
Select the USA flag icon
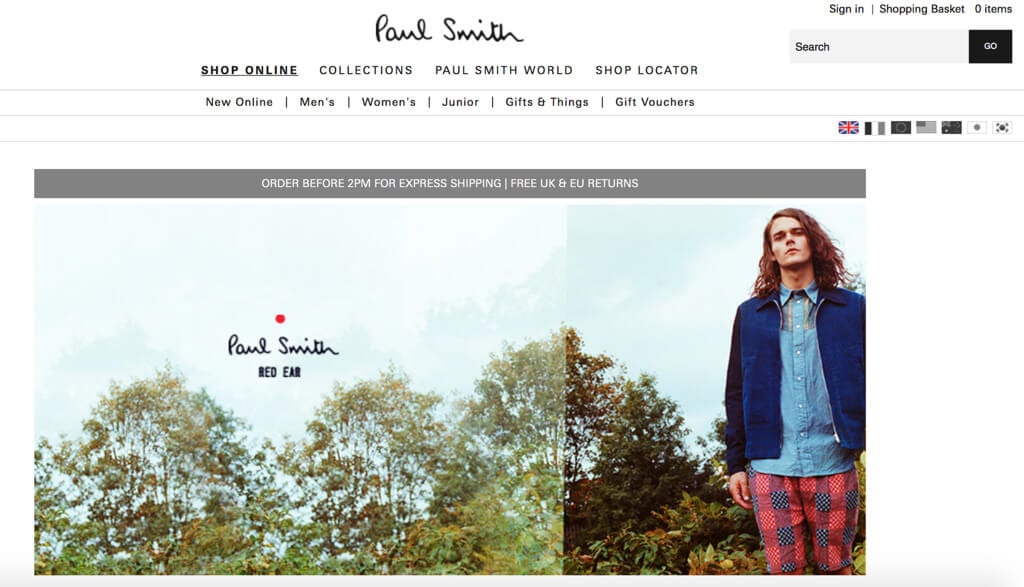pyautogui.click(x=926, y=127)
